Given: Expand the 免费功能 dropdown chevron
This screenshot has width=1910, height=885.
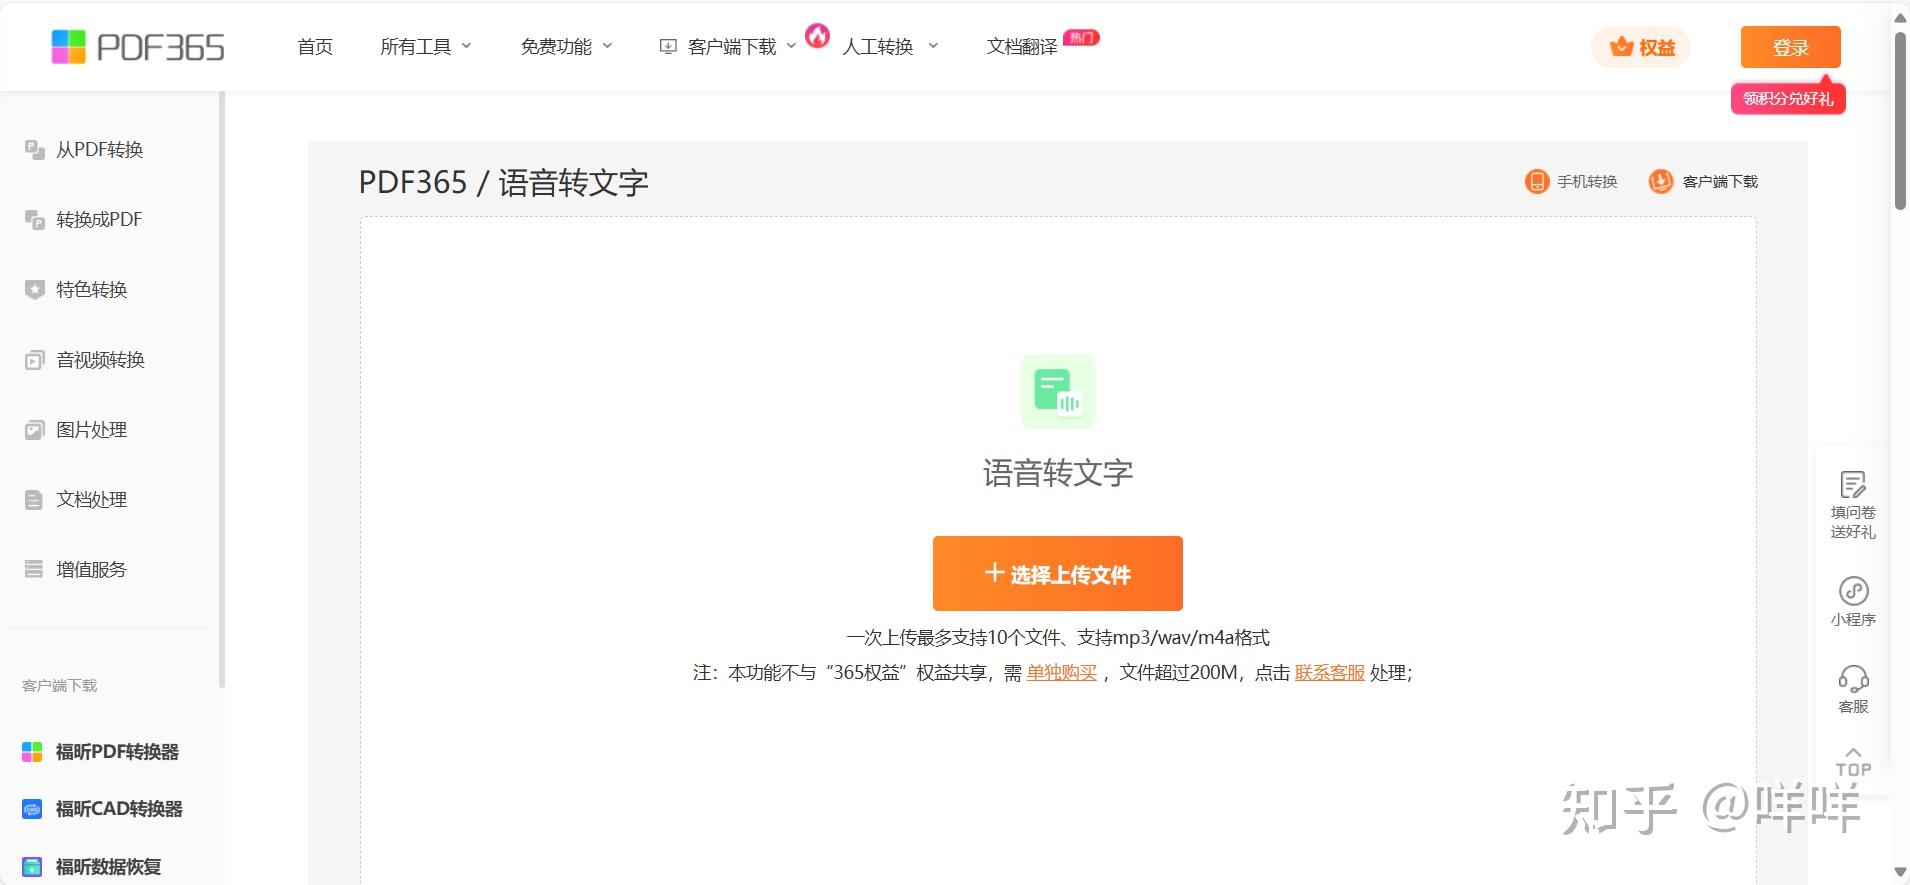Looking at the screenshot, I should [x=607, y=46].
